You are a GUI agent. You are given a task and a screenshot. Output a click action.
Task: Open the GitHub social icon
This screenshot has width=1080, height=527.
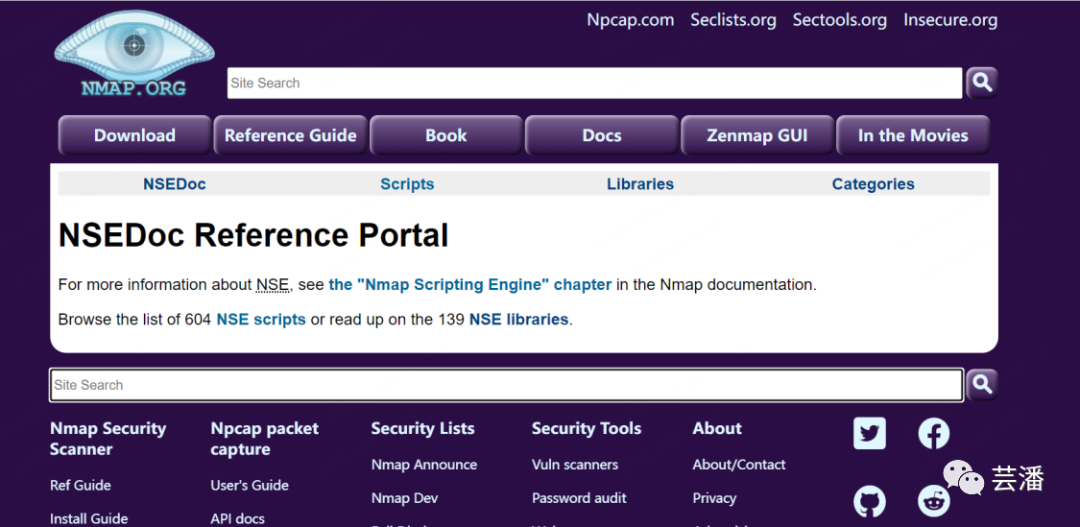pyautogui.click(x=869, y=502)
